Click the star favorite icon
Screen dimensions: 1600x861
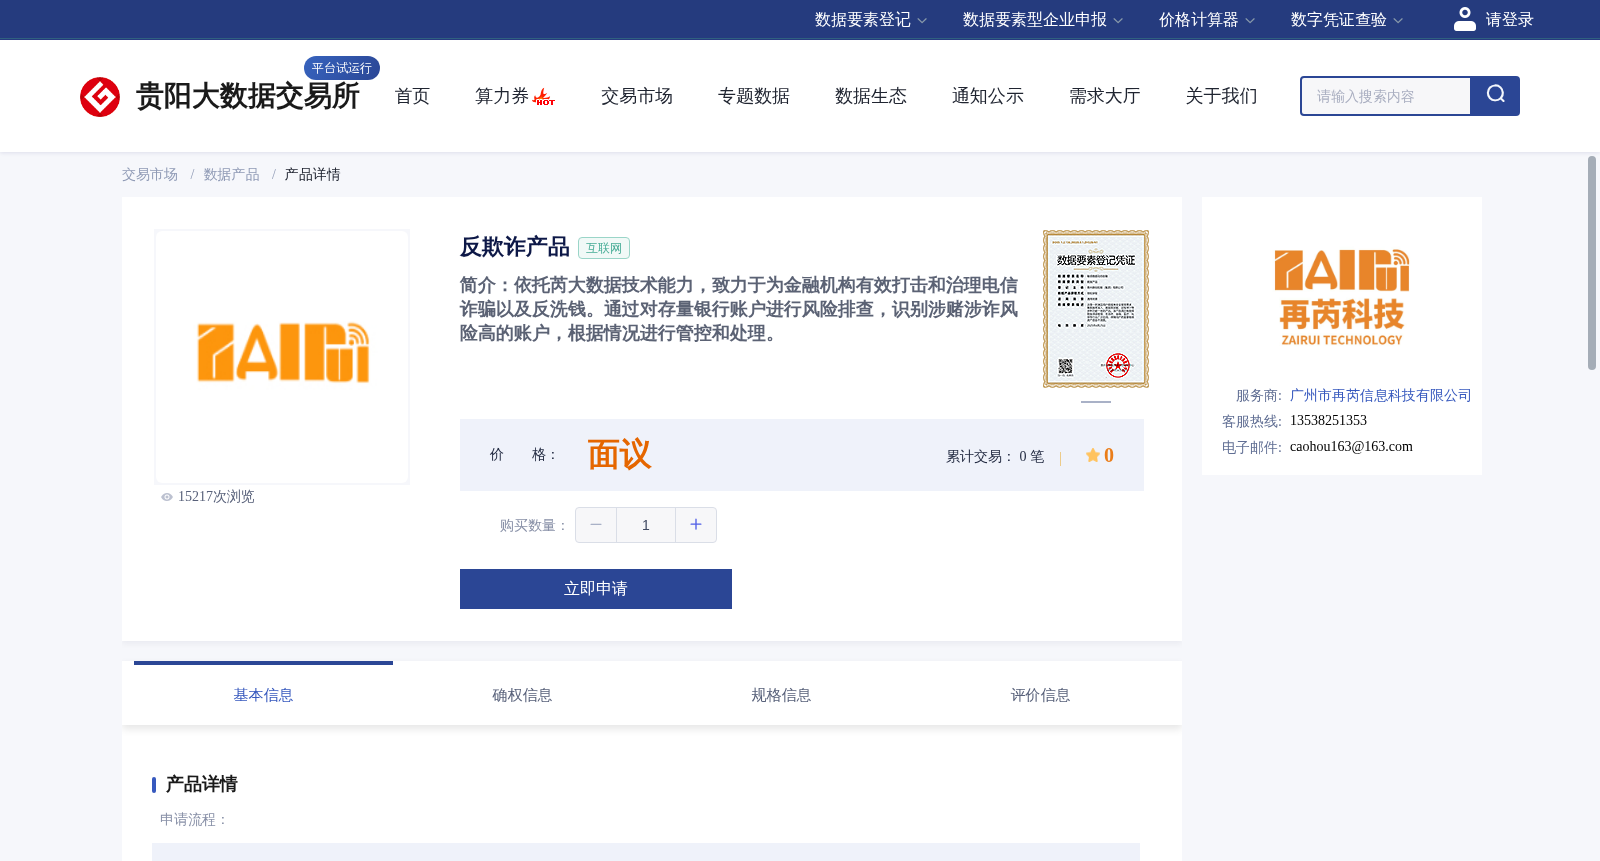tap(1092, 455)
